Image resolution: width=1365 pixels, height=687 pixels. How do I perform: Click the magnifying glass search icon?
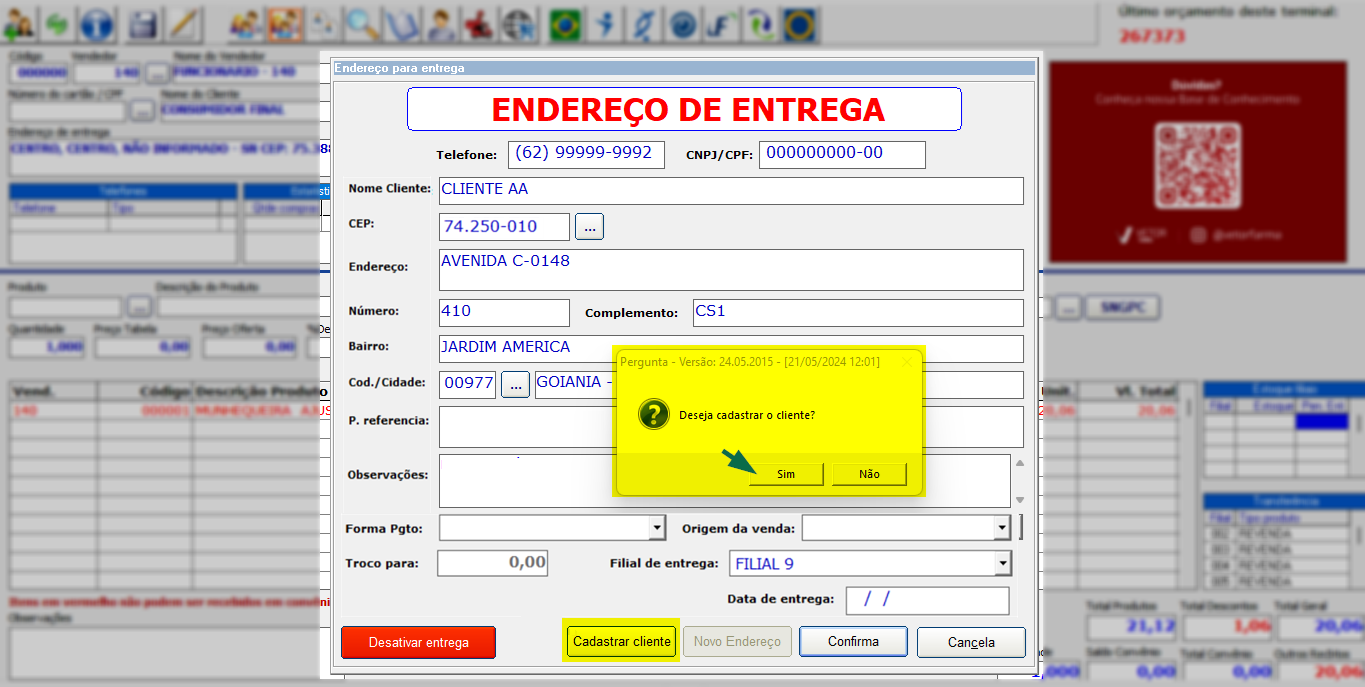click(362, 23)
